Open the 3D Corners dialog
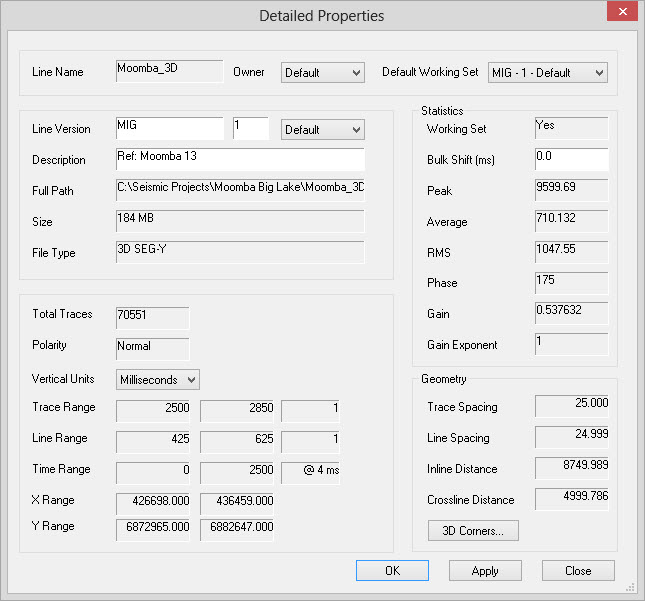 pyautogui.click(x=473, y=530)
